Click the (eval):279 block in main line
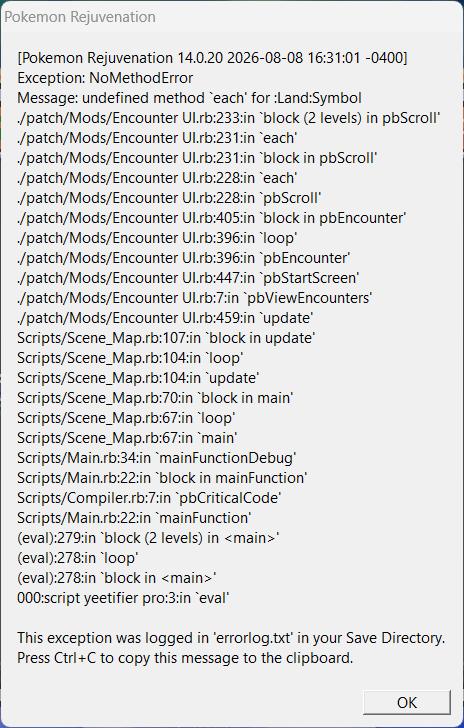 tap(148, 538)
